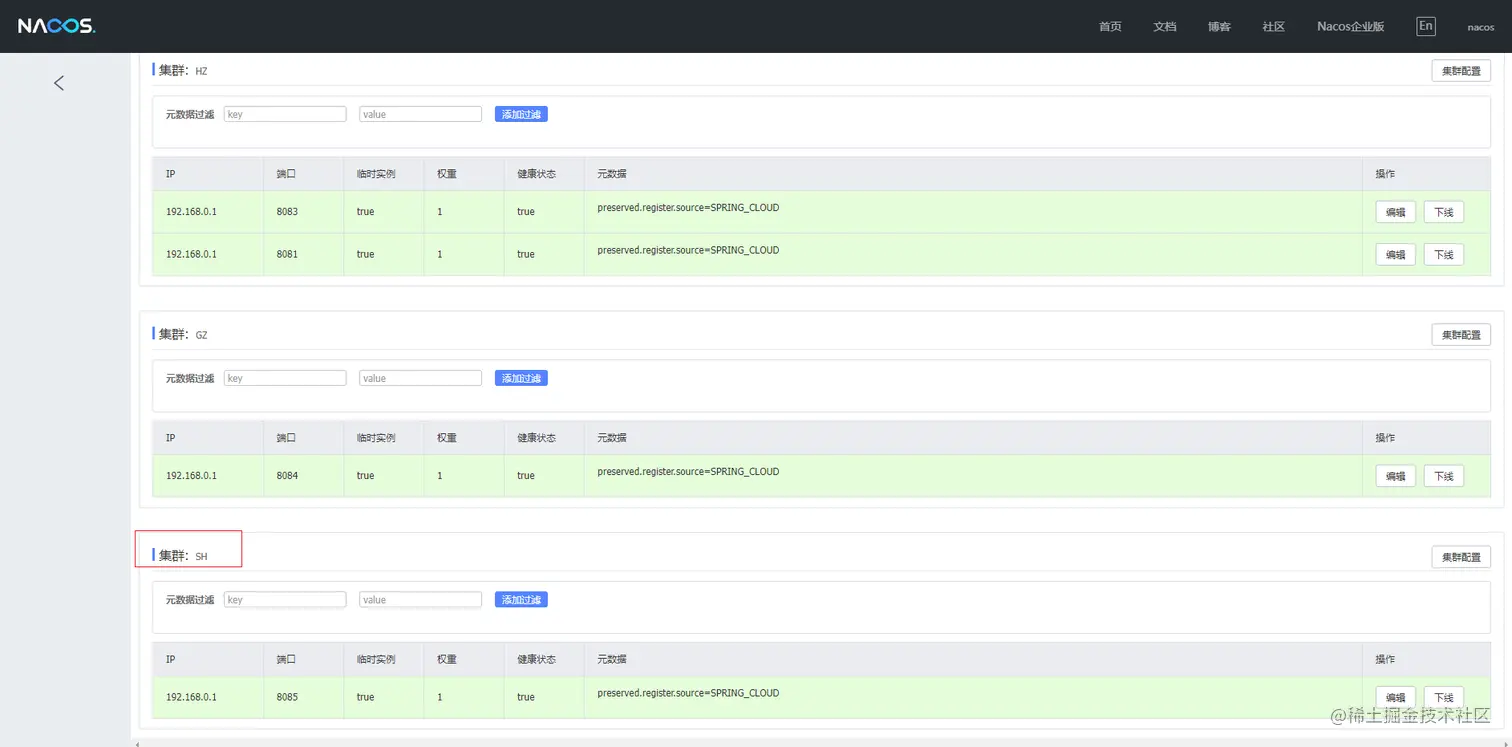Click the 元数据过滤 label in SH cluster
This screenshot has height=747, width=1512.
(x=190, y=600)
